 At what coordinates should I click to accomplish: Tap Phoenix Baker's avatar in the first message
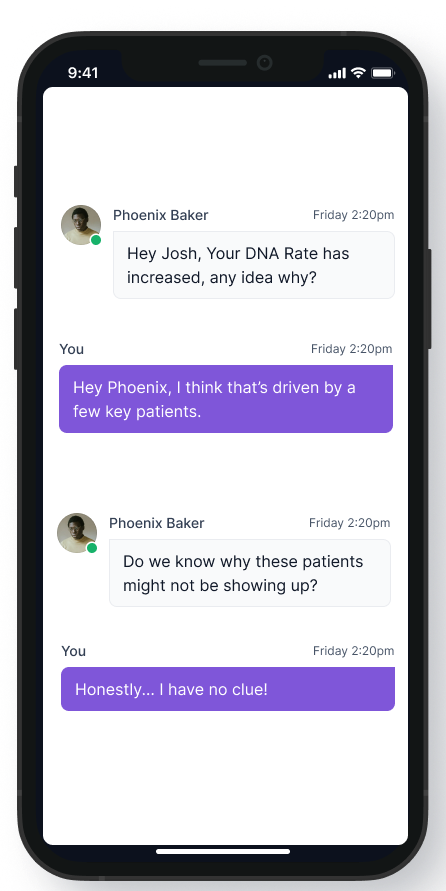coord(81,225)
